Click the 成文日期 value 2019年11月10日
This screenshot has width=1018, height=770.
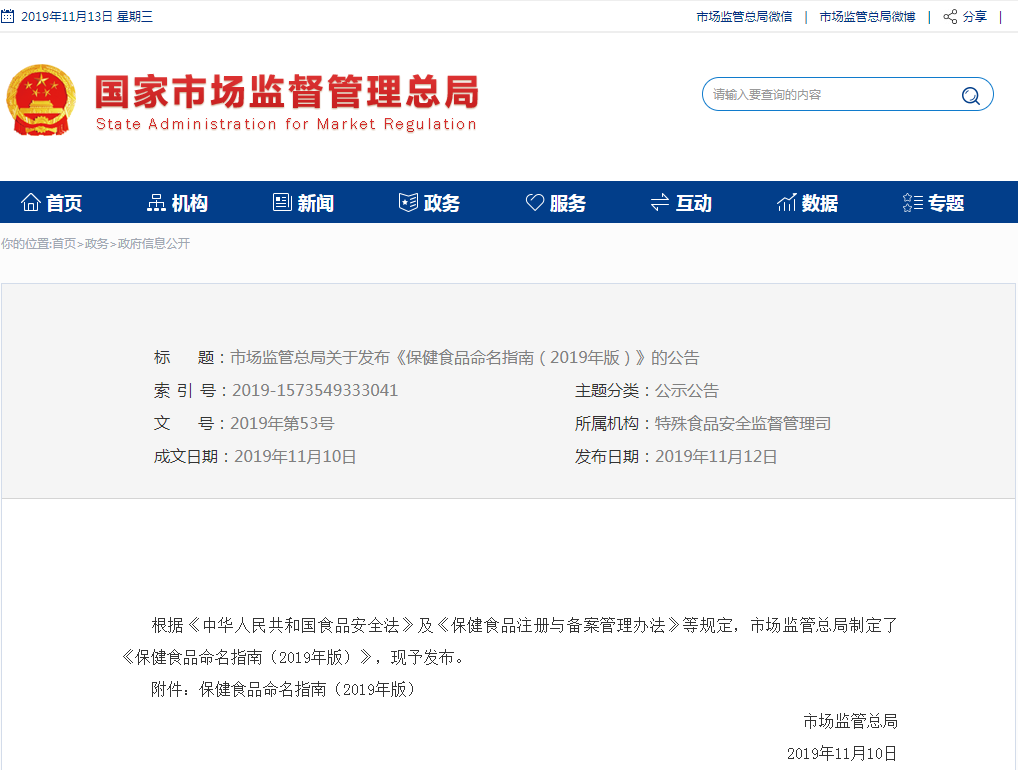tap(295, 456)
